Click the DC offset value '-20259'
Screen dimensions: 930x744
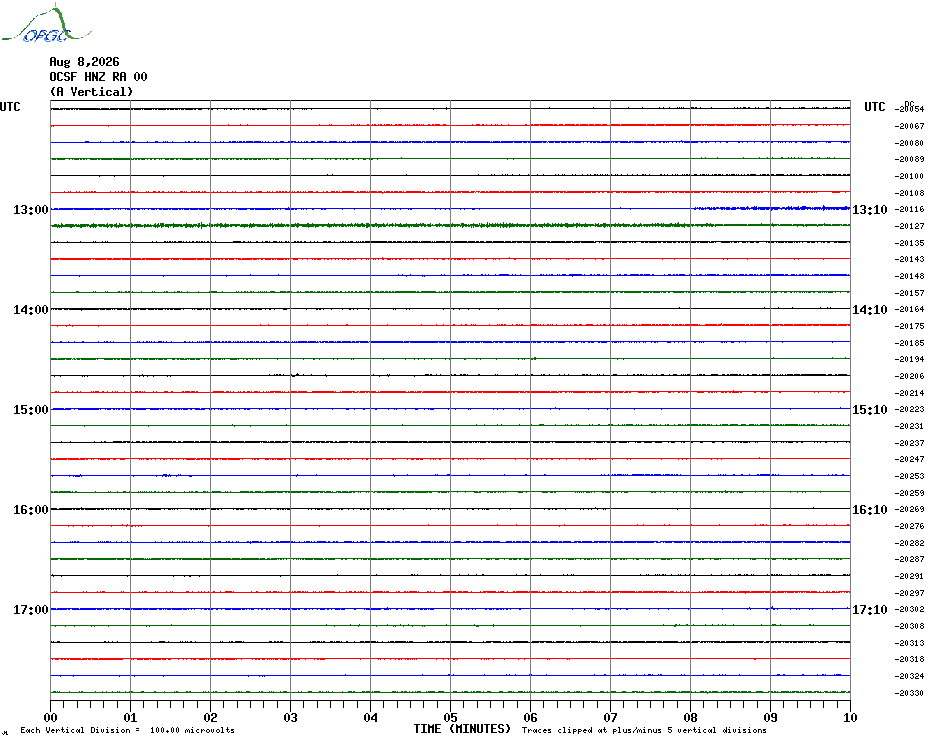point(909,493)
